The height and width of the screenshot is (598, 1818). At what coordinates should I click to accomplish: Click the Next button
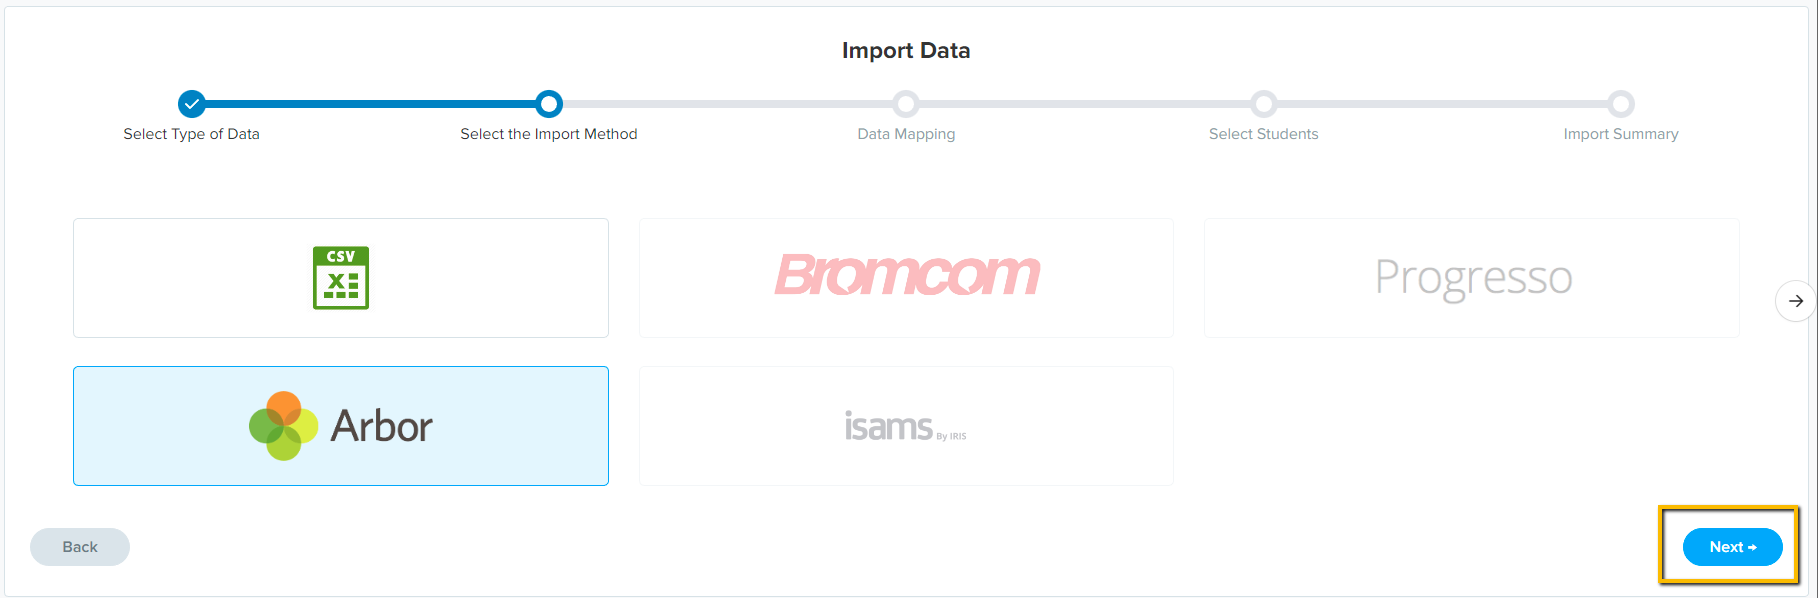(x=1733, y=547)
